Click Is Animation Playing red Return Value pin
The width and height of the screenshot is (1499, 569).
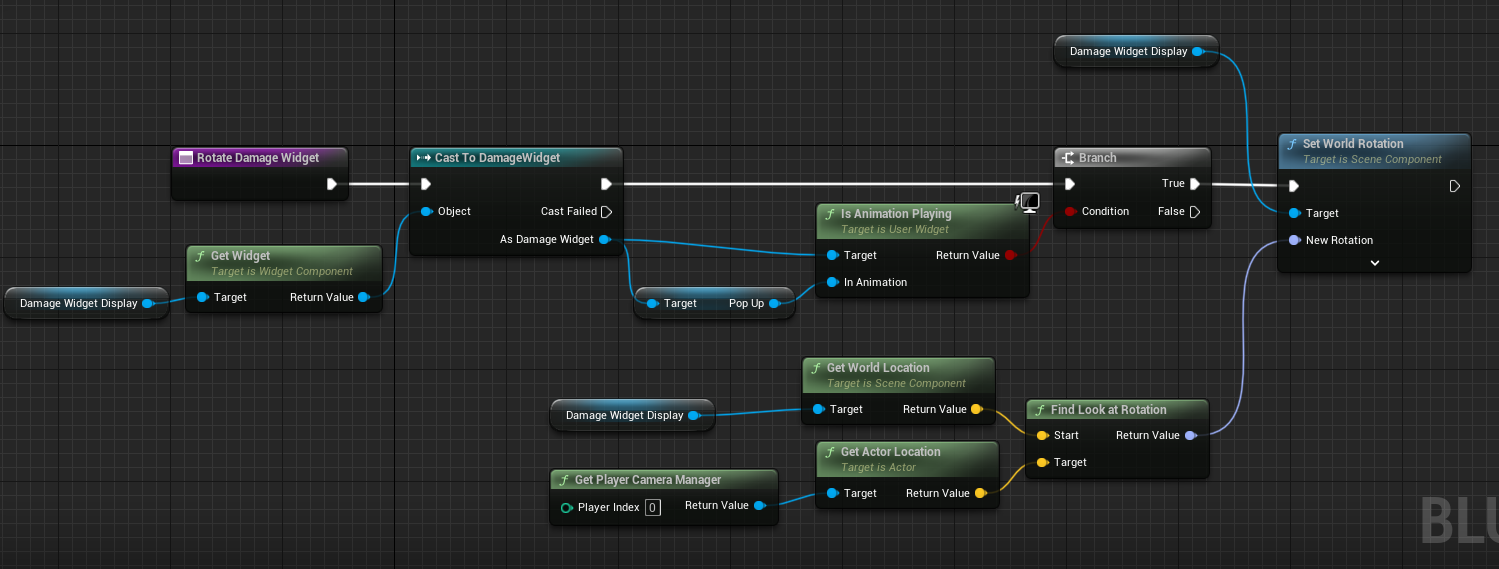[x=1009, y=255]
